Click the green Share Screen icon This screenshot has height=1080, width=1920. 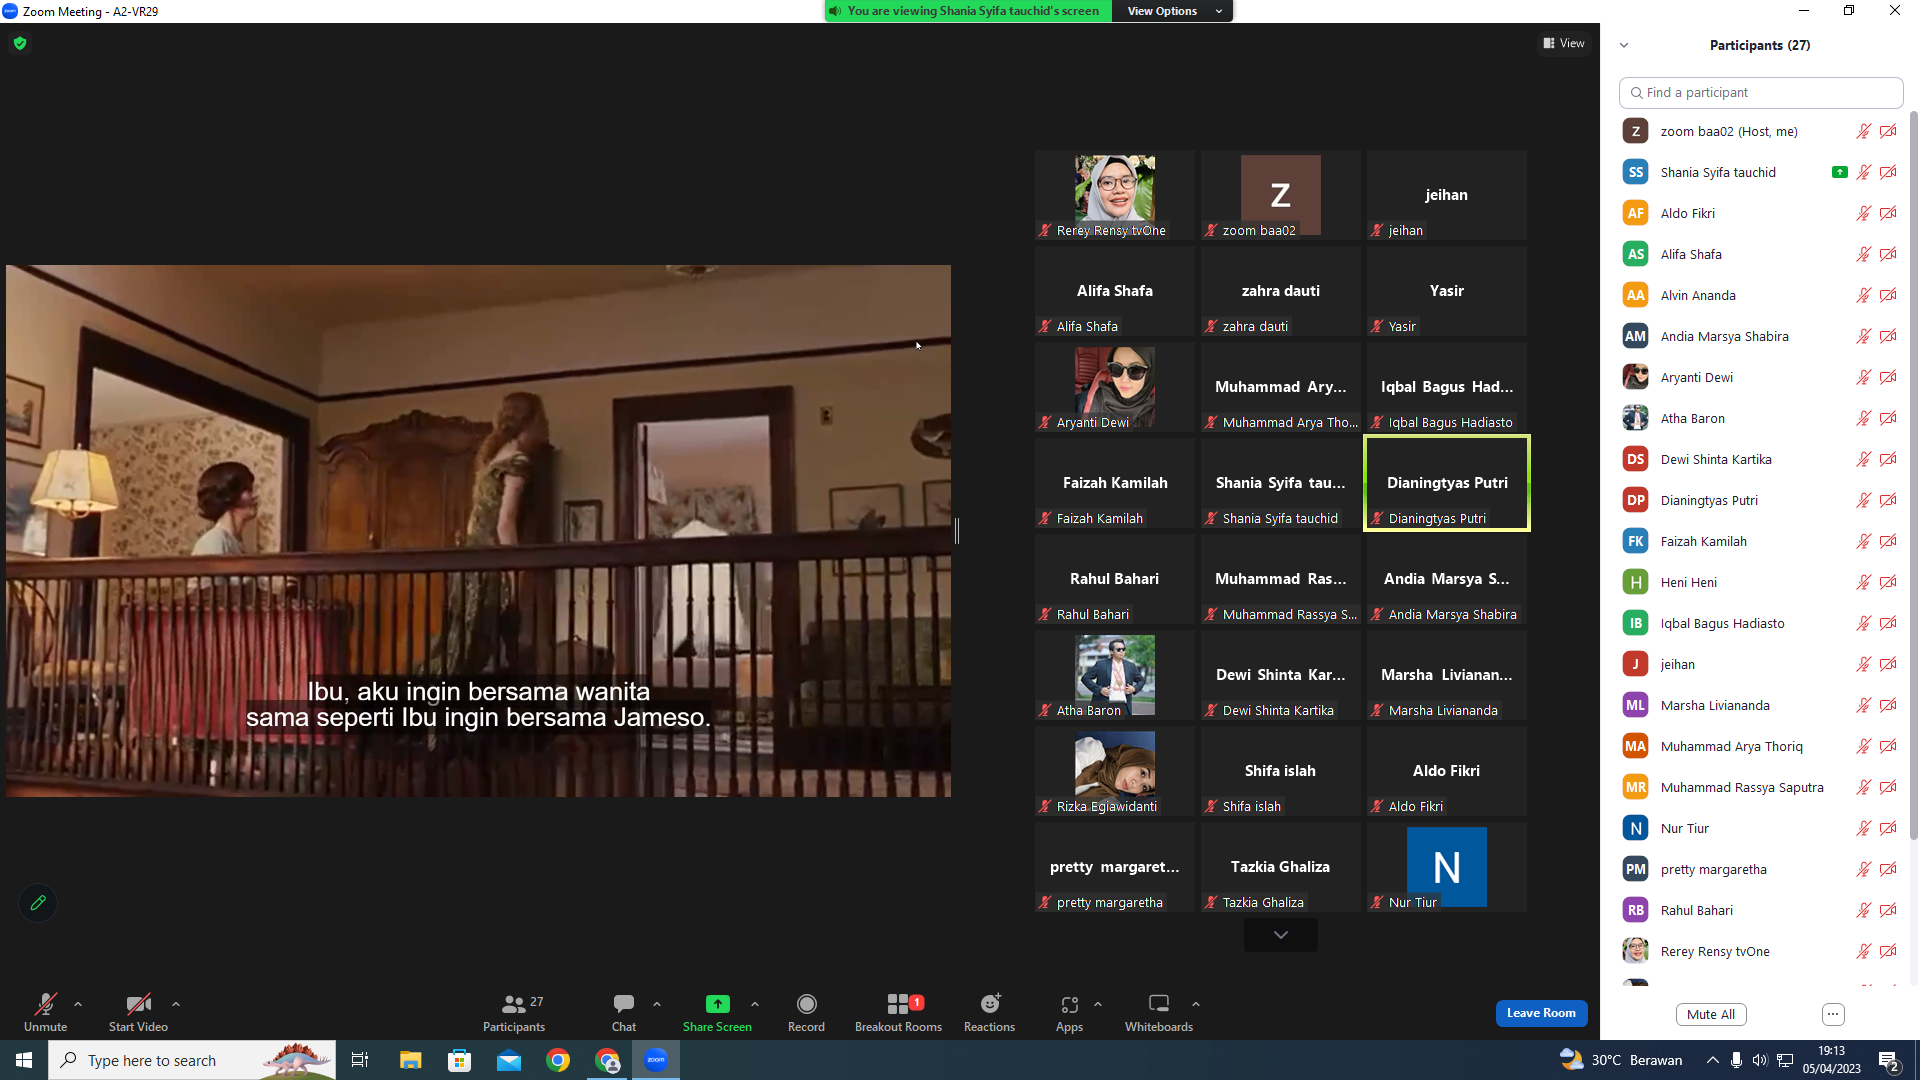717,1004
